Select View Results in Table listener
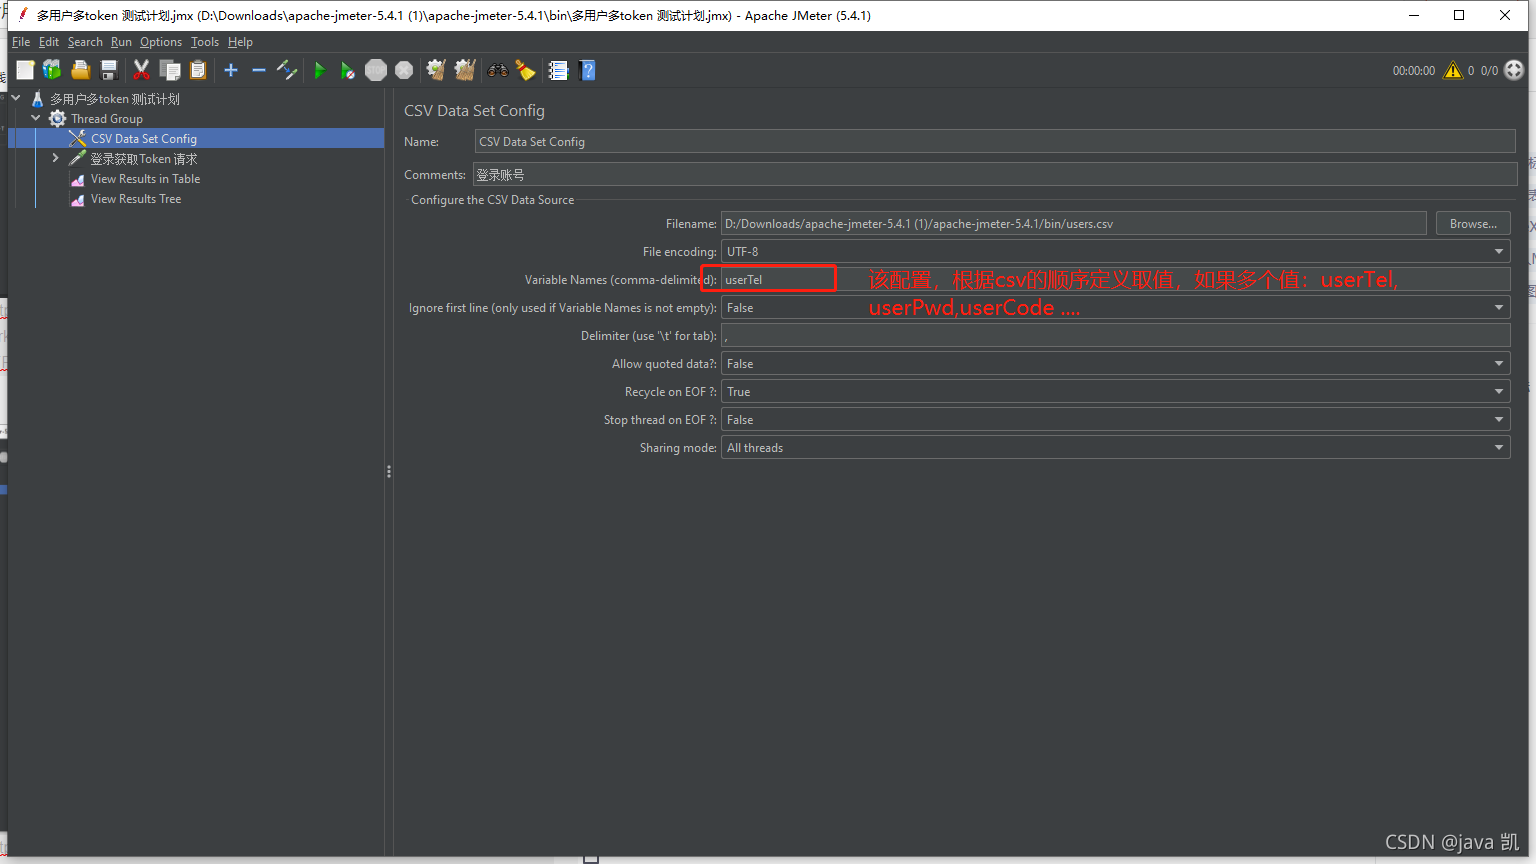1536x864 pixels. click(145, 179)
